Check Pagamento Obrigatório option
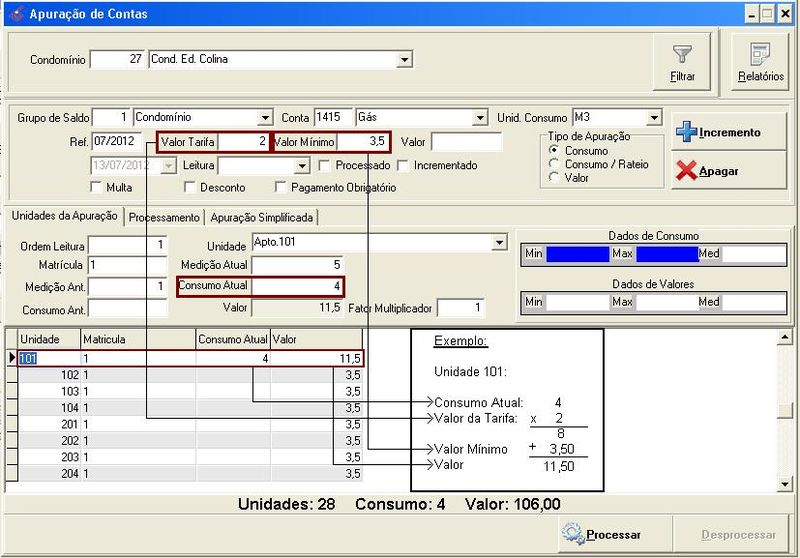The image size is (800, 558). 280,187
